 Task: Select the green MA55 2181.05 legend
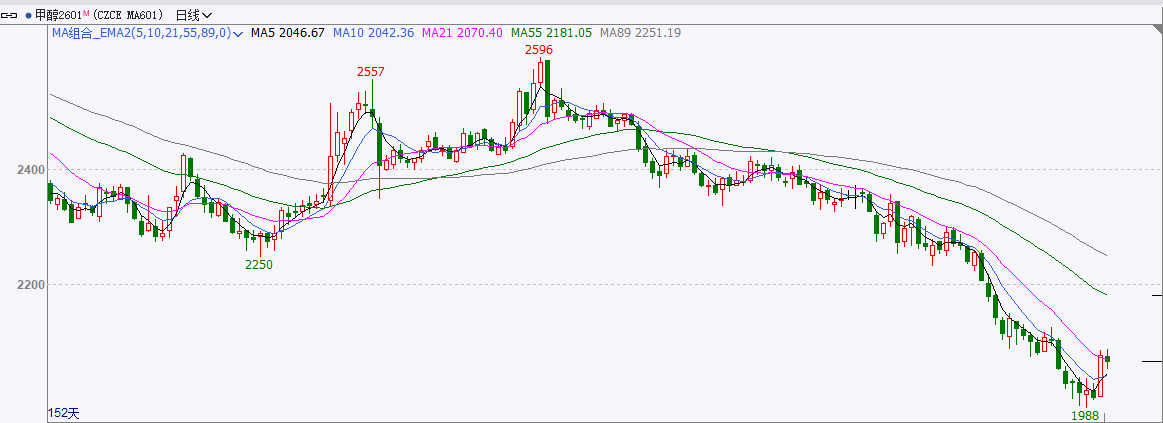point(551,33)
